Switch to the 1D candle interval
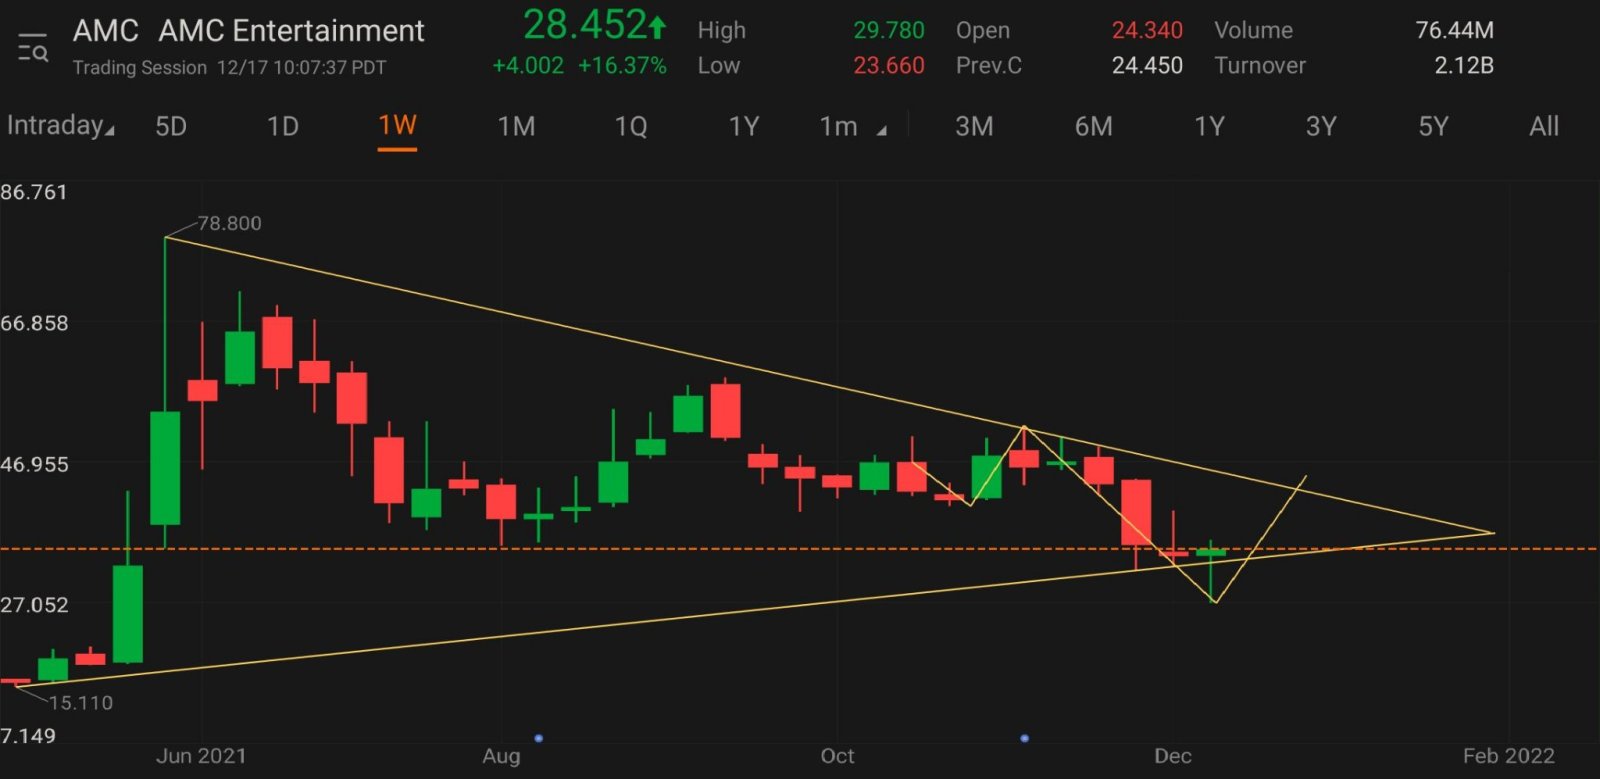Screen dimensions: 1600x779 tap(283, 127)
